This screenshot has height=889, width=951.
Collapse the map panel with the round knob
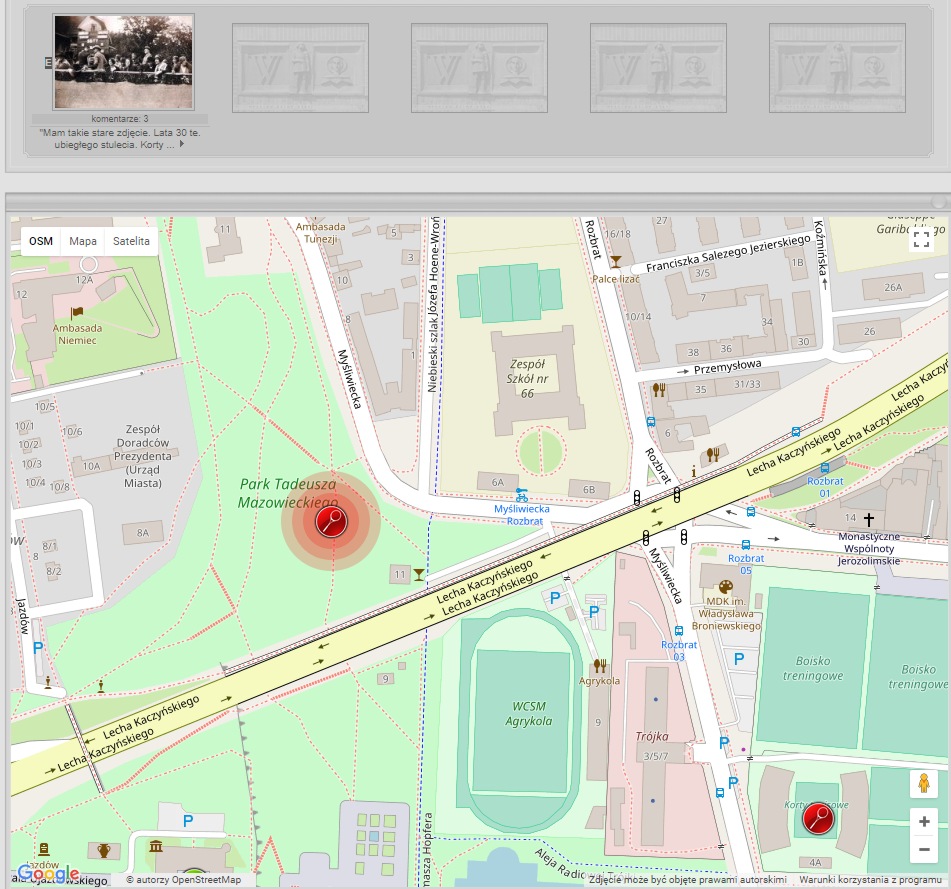[x=938, y=201]
